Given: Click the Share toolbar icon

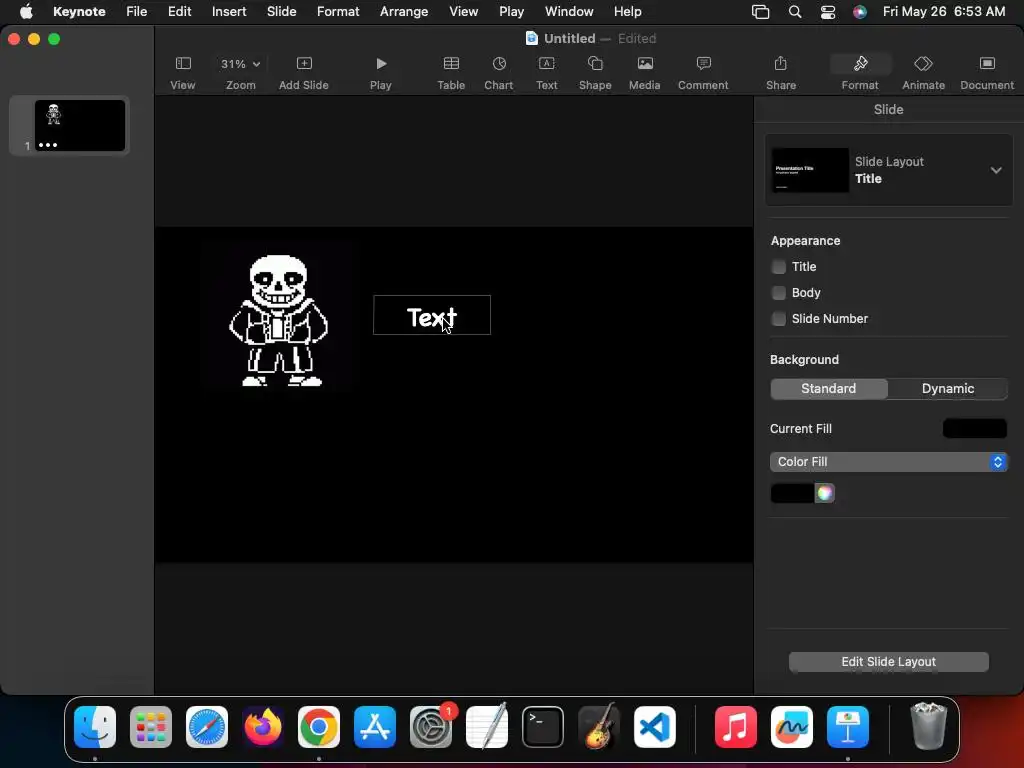Looking at the screenshot, I should (x=781, y=64).
